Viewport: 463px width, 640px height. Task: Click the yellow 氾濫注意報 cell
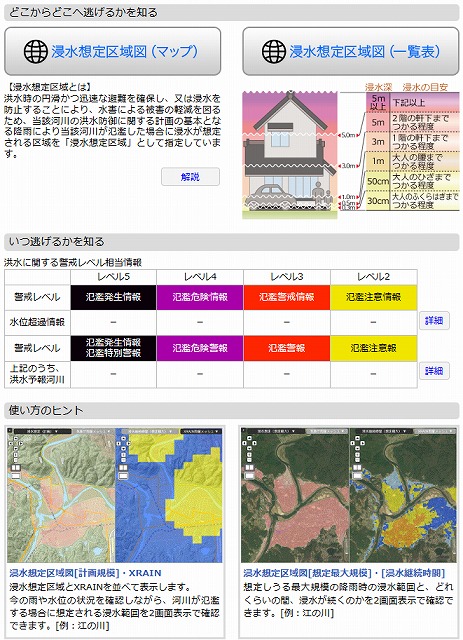(x=374, y=348)
